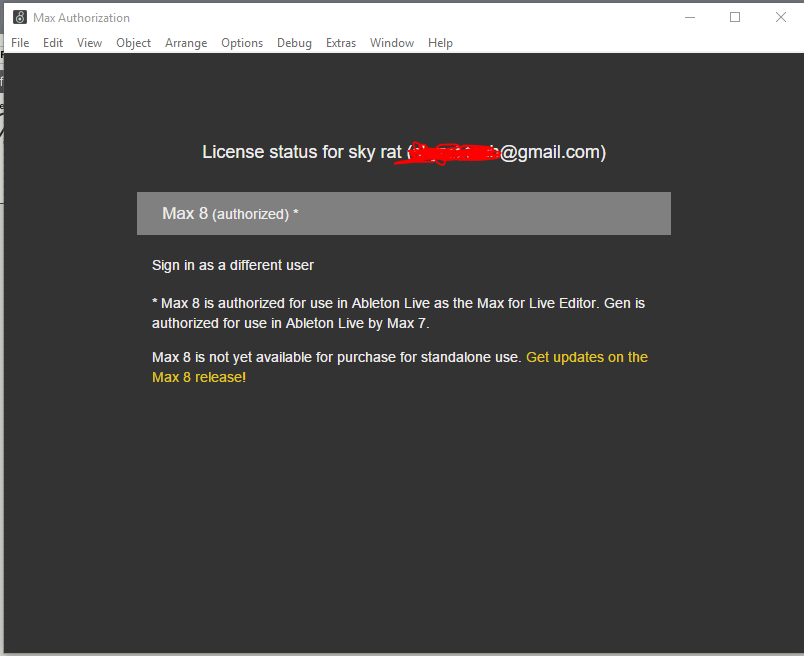Click the Max app icon in title bar

click(x=19, y=17)
